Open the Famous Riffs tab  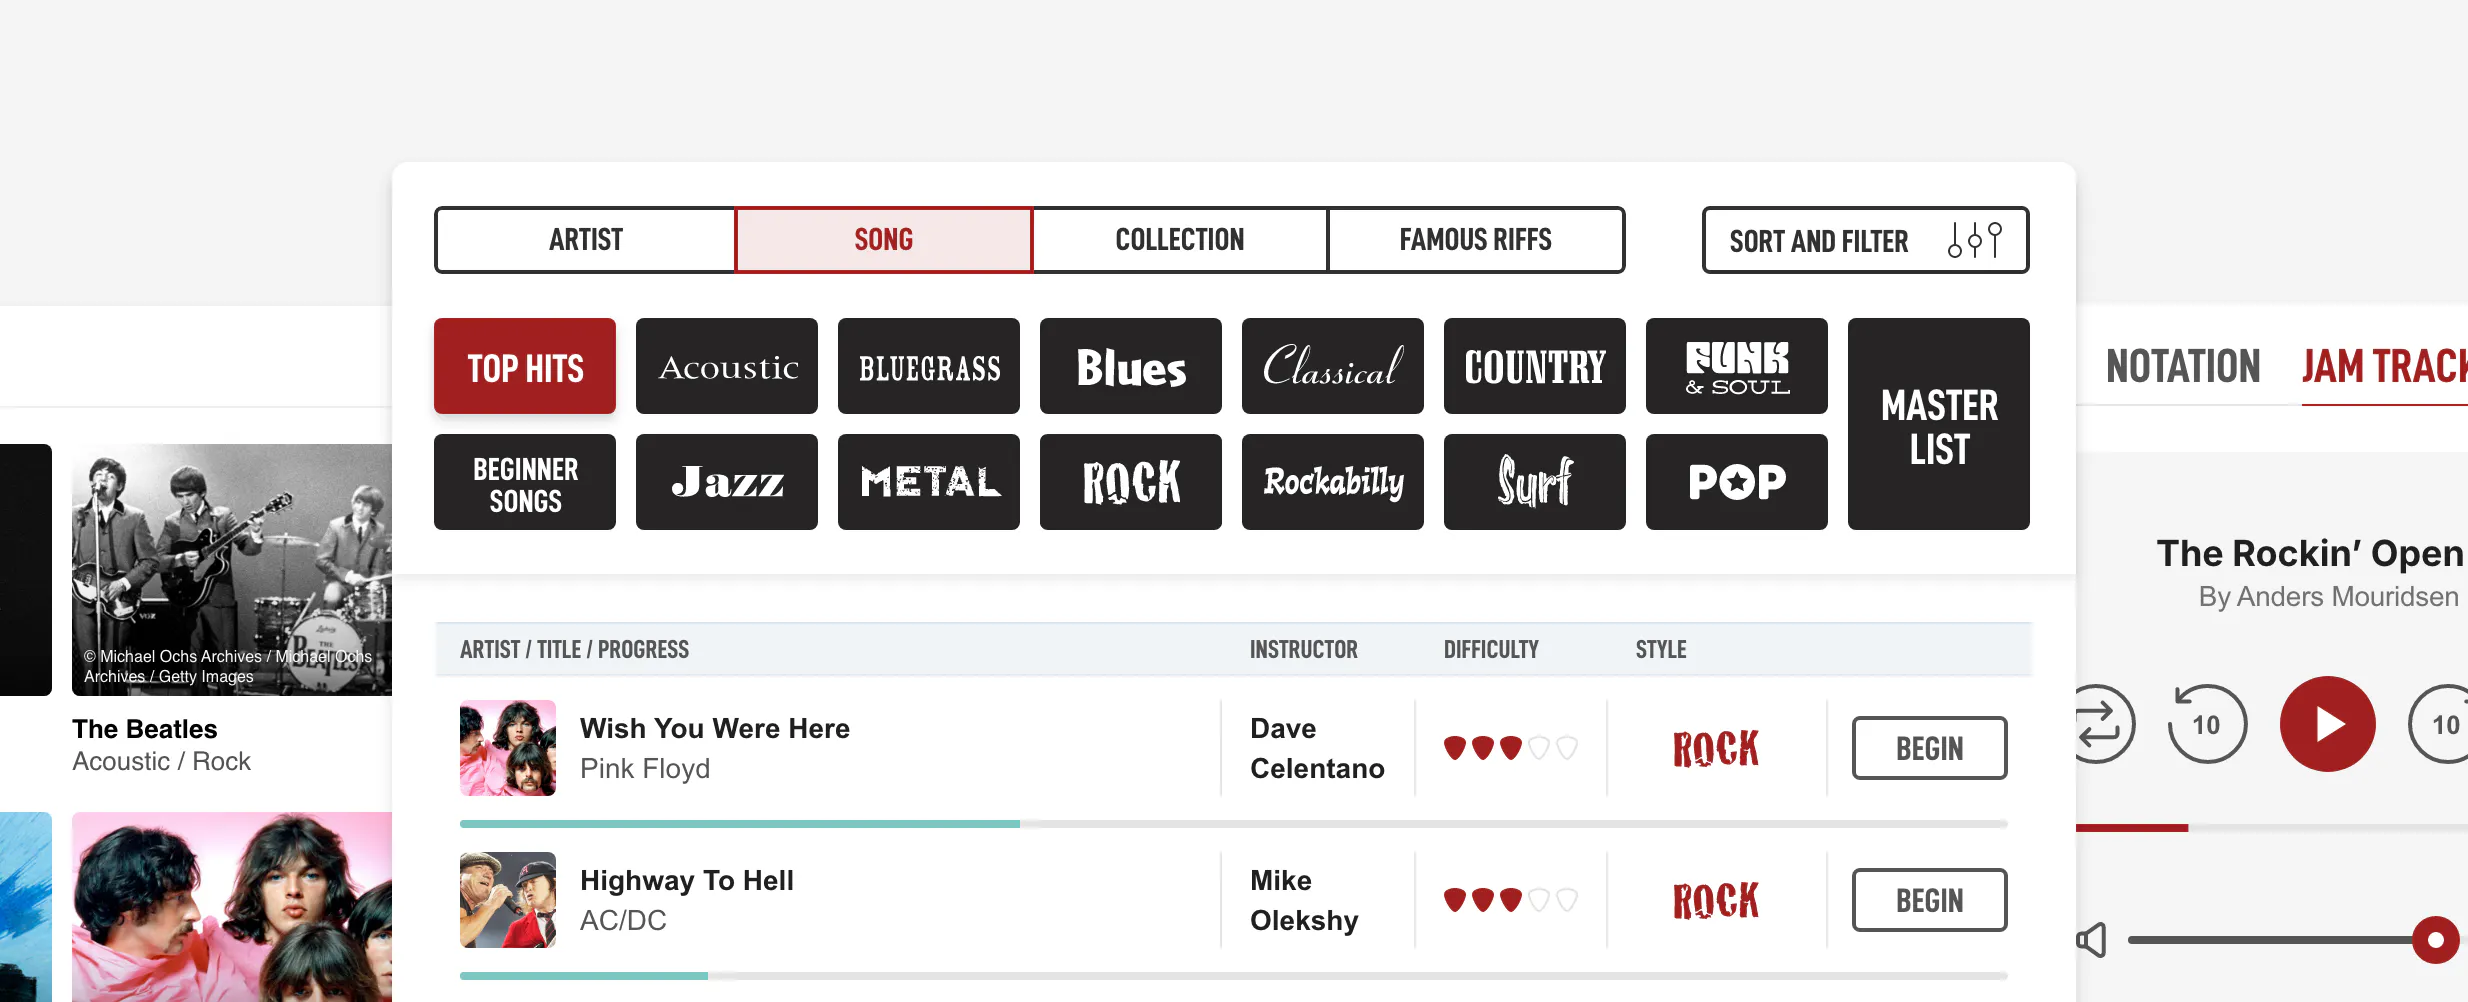tap(1475, 240)
